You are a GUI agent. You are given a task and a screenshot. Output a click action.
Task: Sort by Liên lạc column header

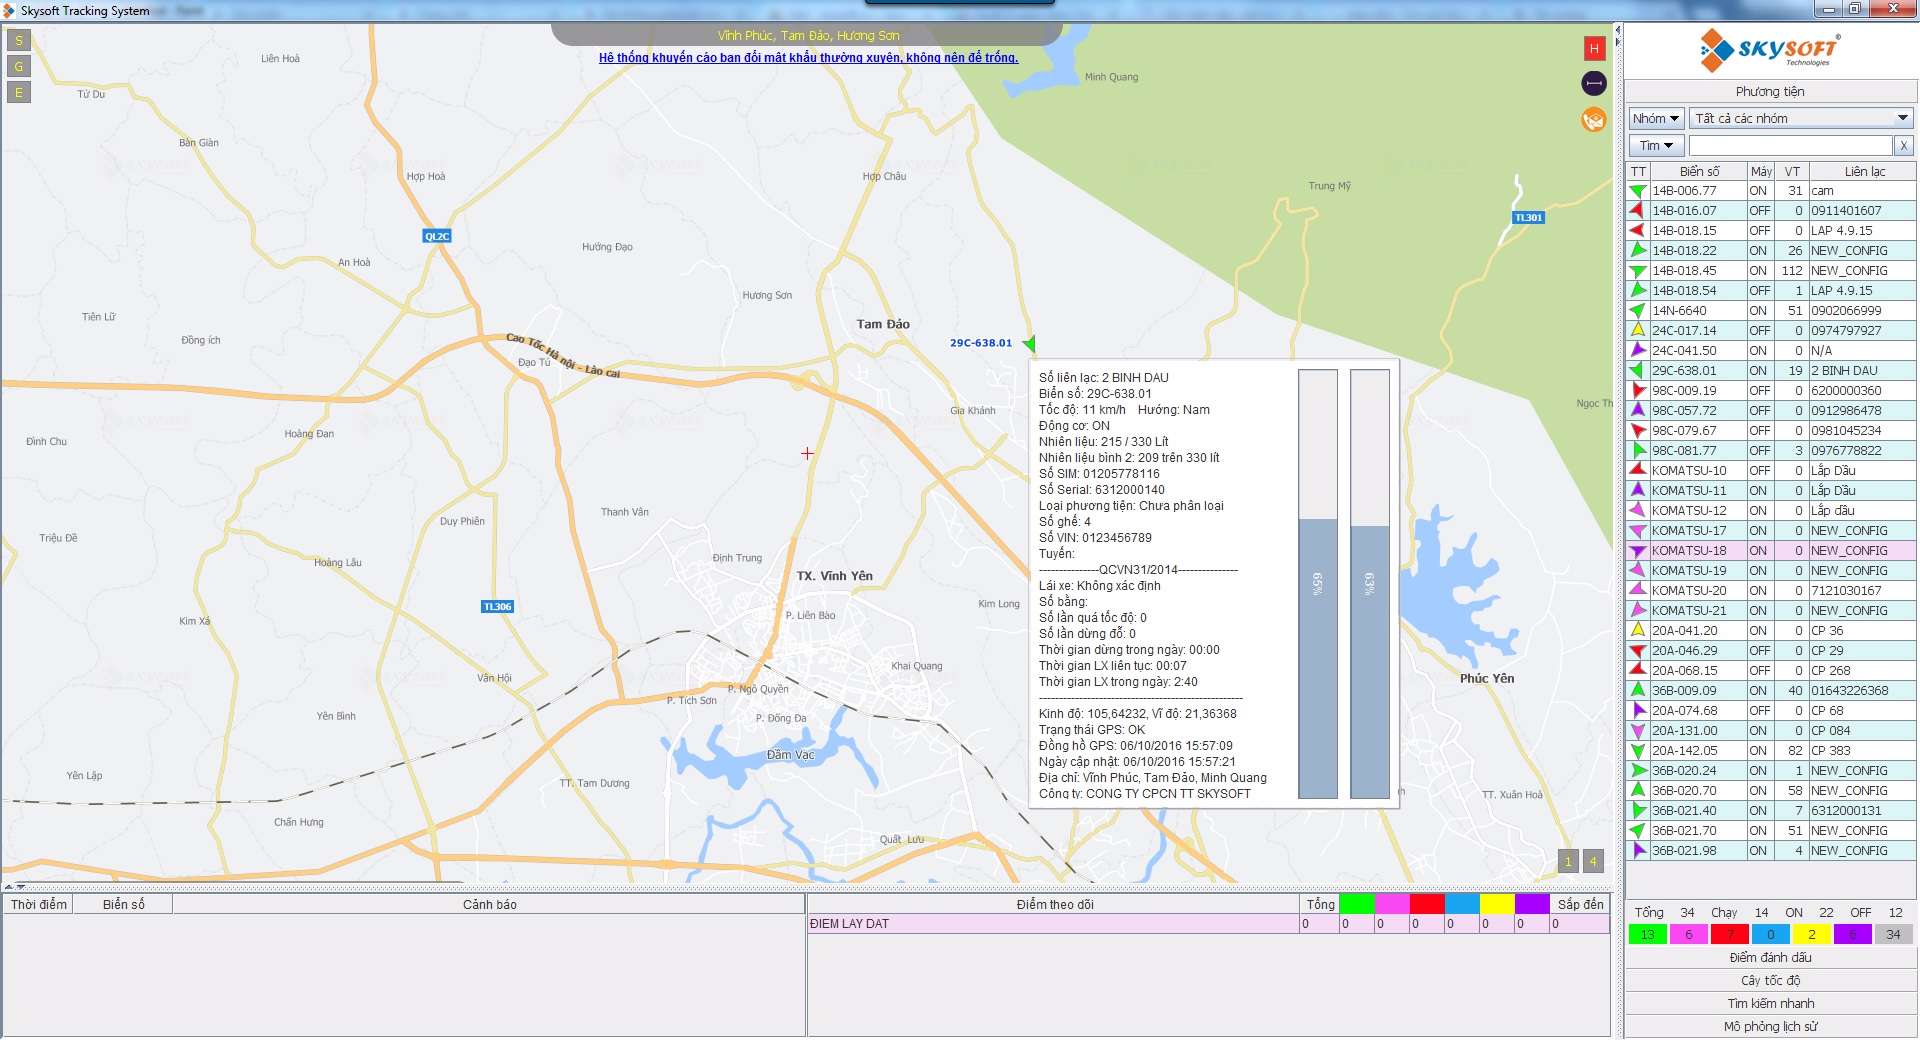click(1864, 171)
